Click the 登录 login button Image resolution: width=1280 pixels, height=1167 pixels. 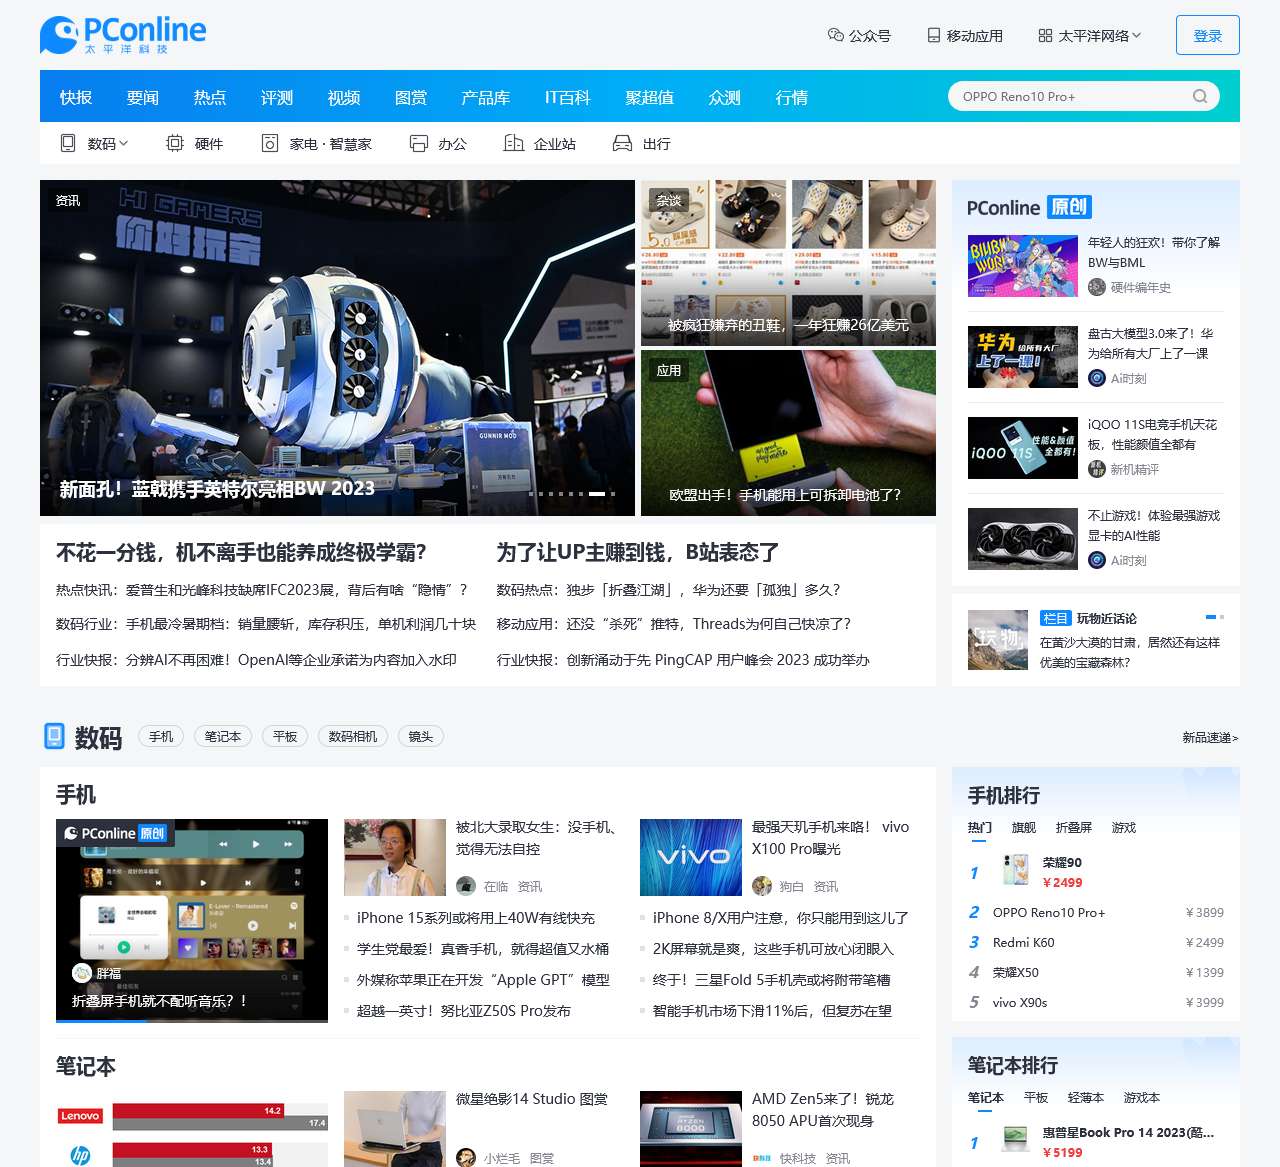1208,35
